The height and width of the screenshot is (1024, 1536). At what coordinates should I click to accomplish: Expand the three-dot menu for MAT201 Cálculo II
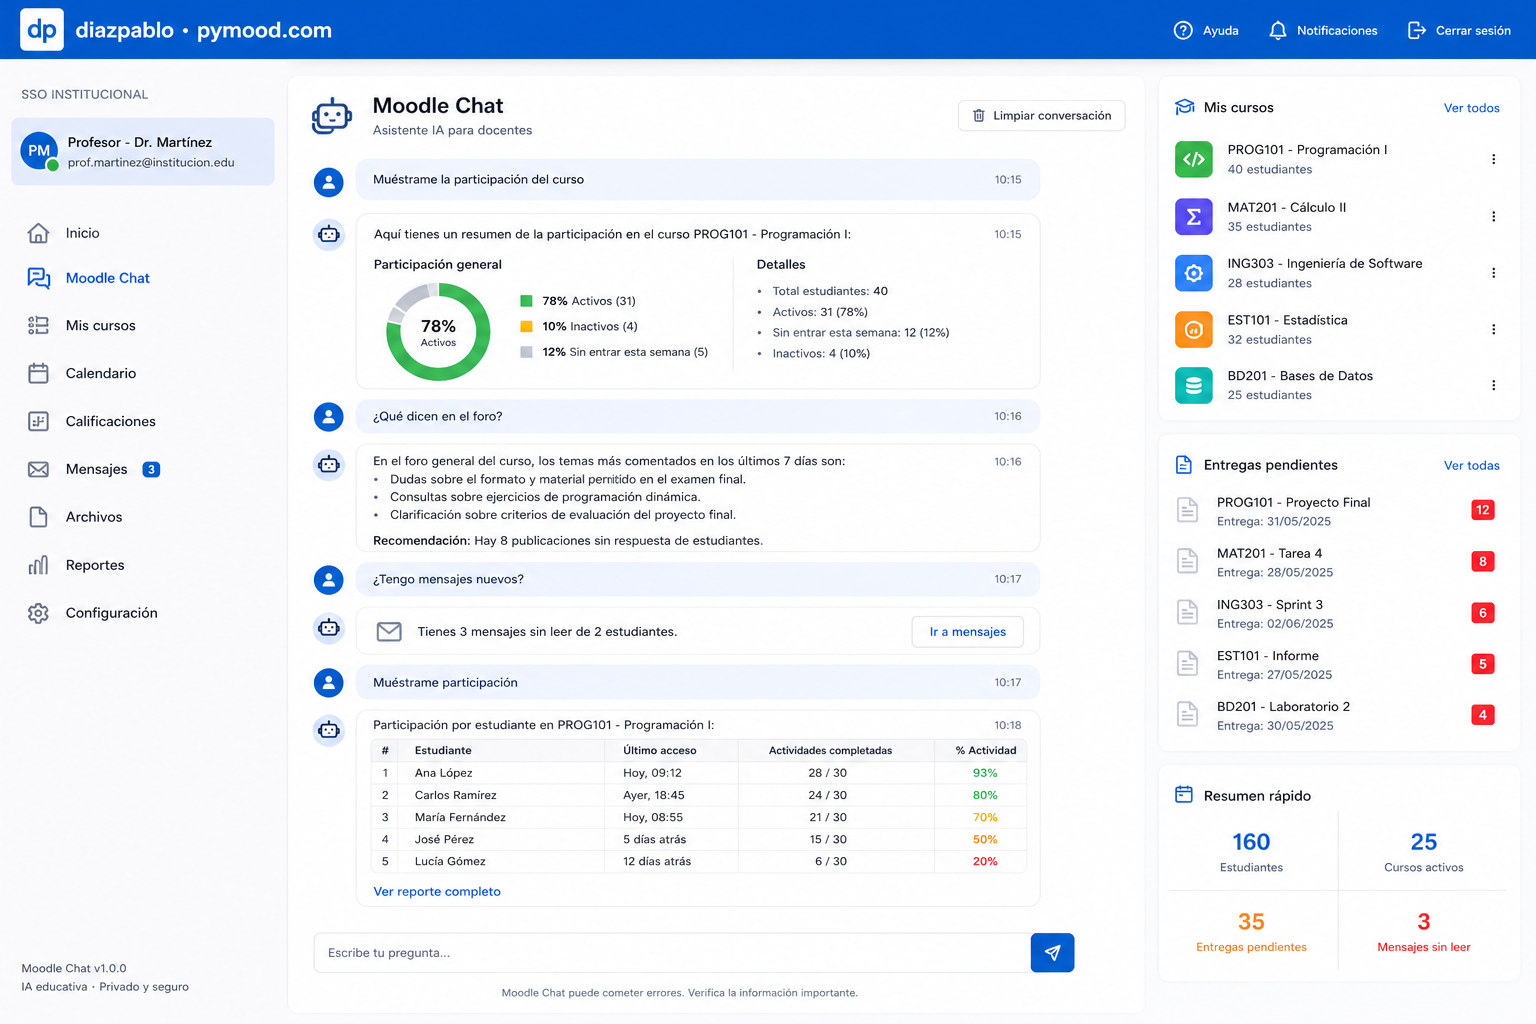pyautogui.click(x=1493, y=216)
